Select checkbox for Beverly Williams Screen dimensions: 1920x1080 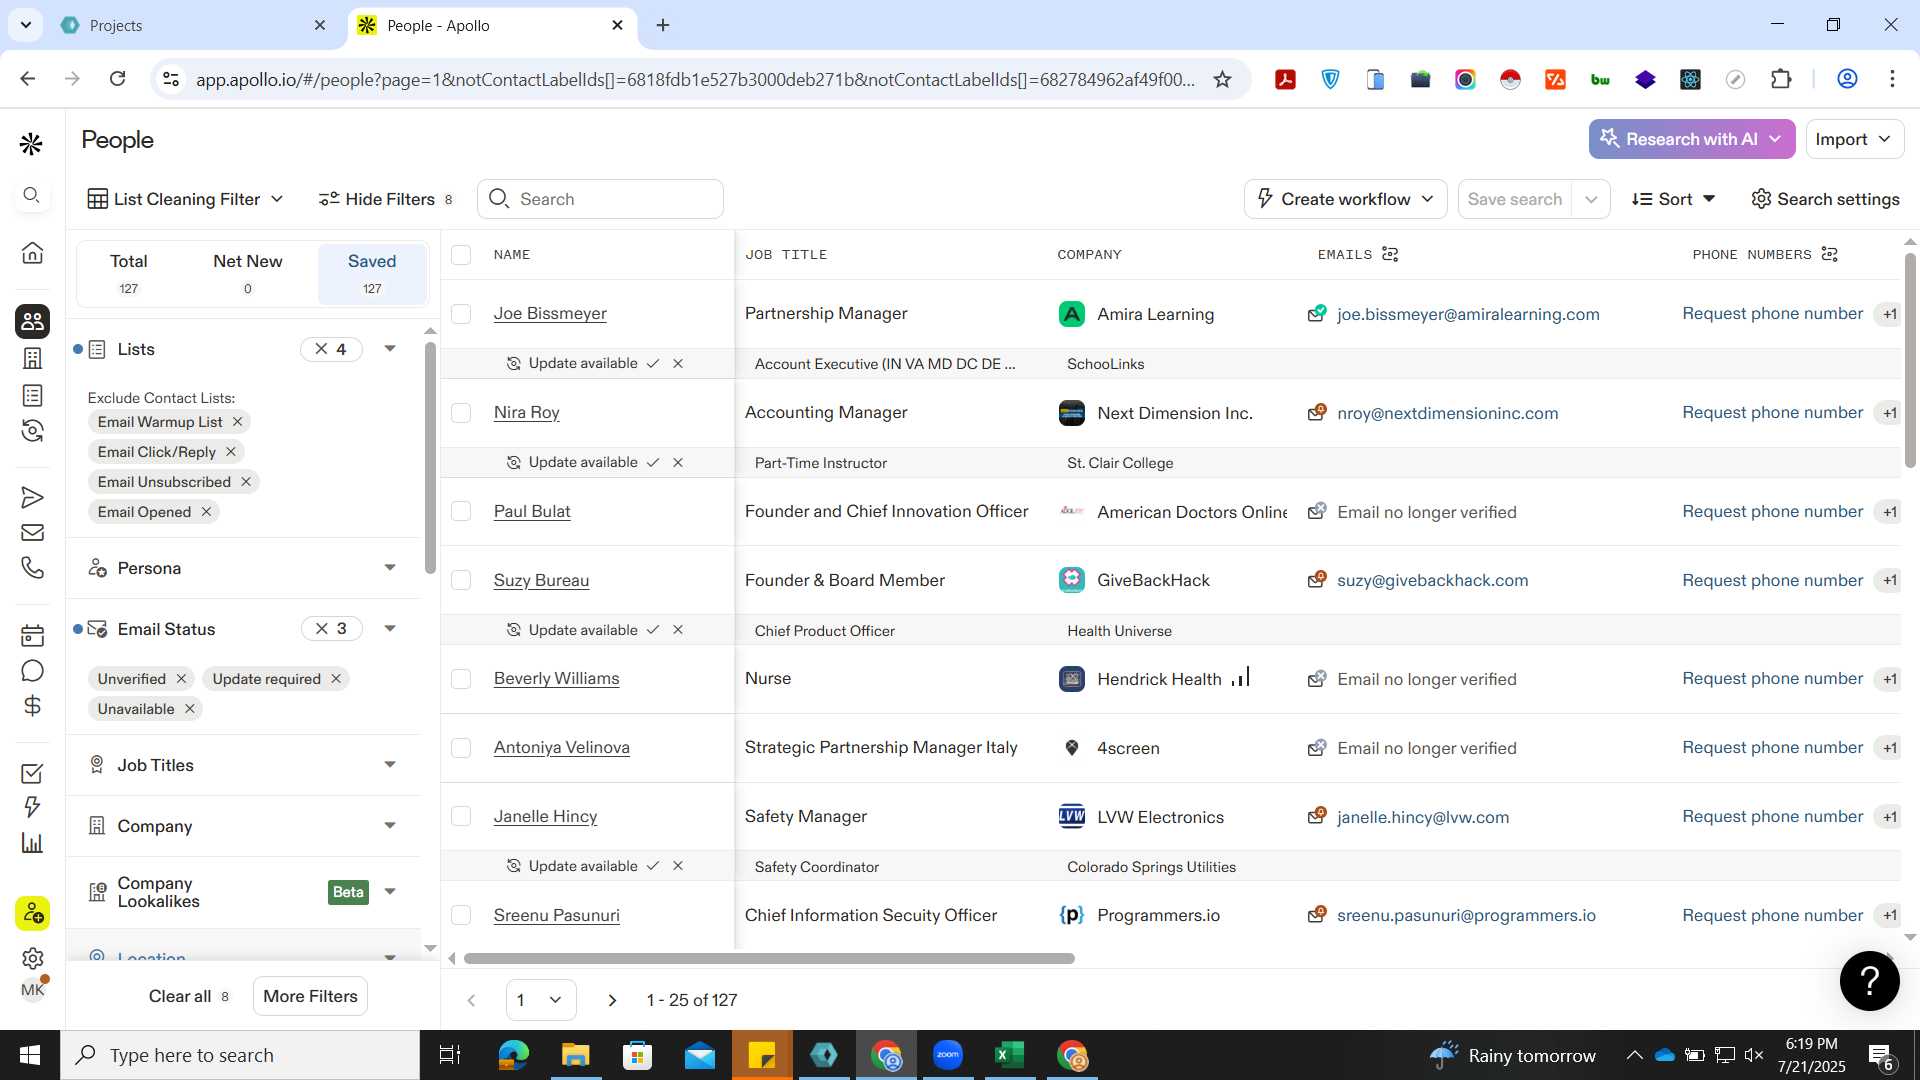click(x=461, y=679)
